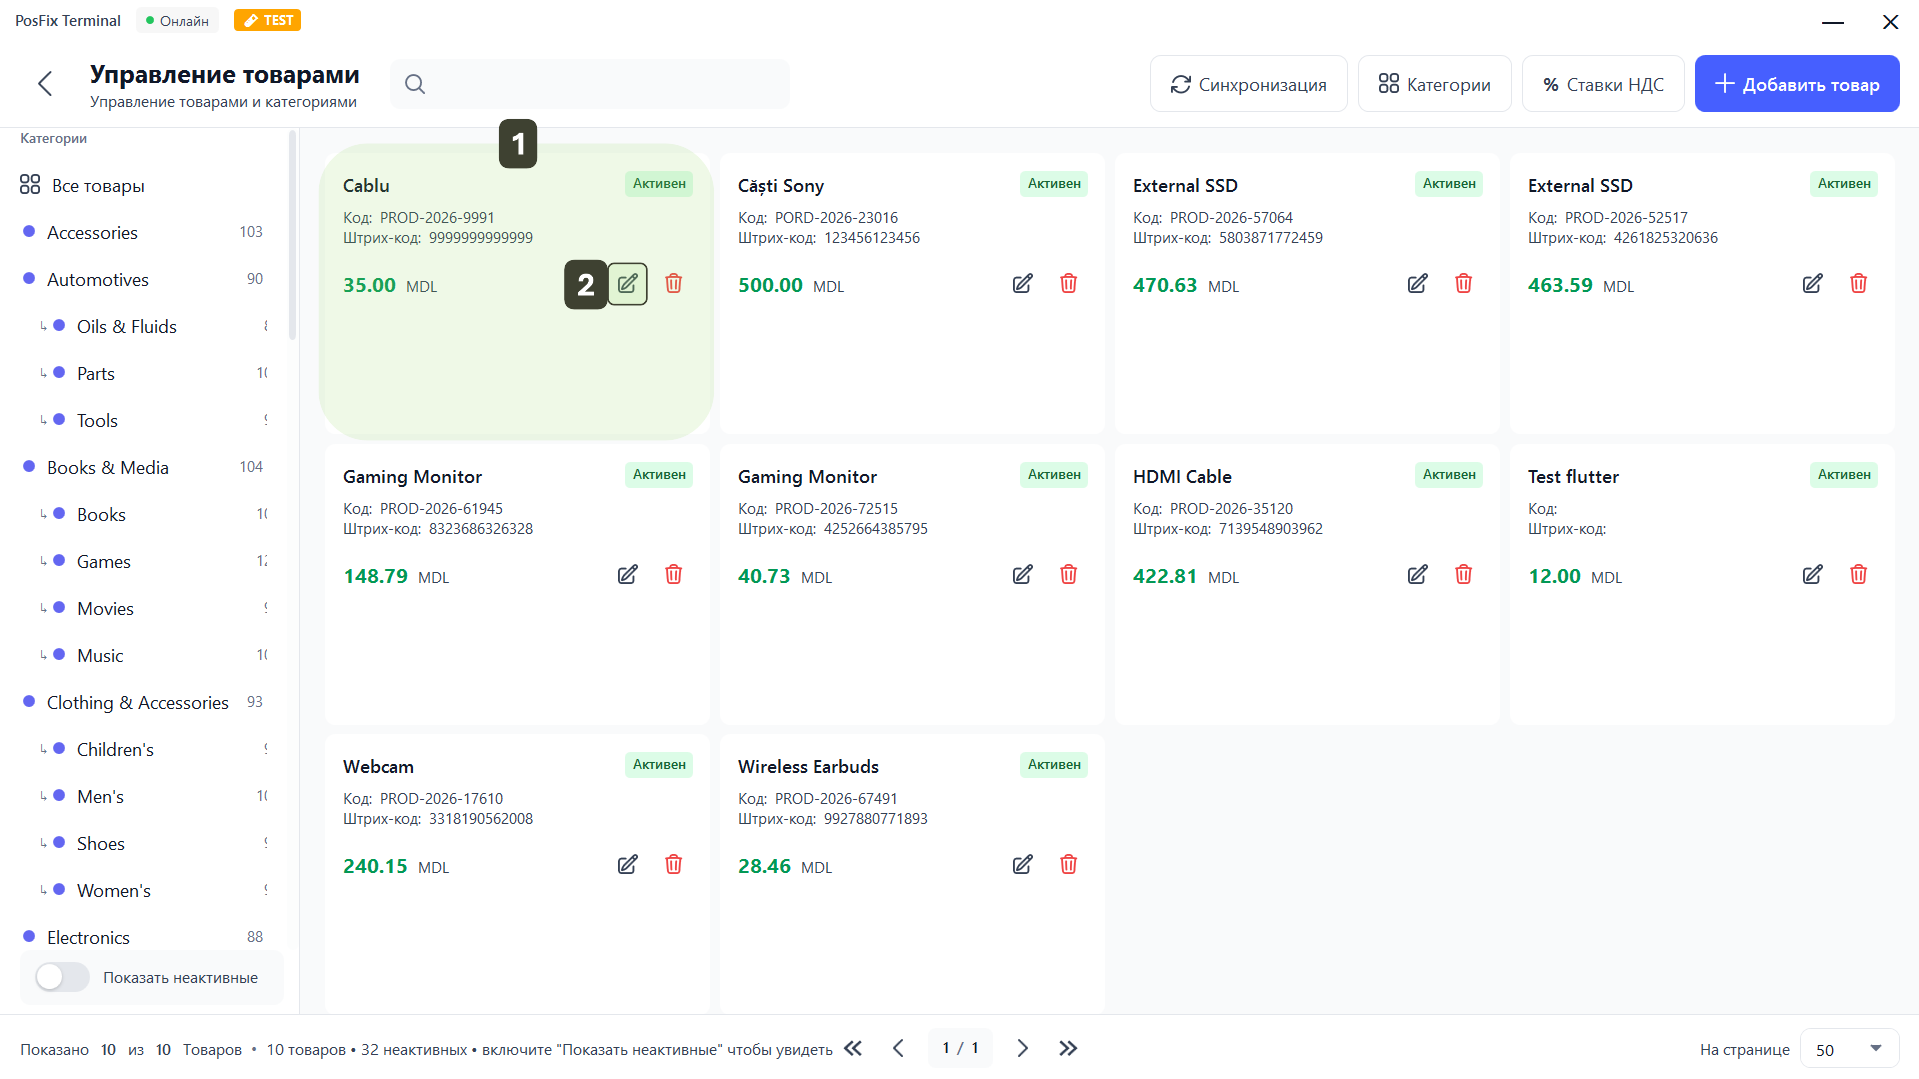The height and width of the screenshot is (1079, 1919).
Task: Delete the Test flutter product
Action: click(x=1858, y=575)
